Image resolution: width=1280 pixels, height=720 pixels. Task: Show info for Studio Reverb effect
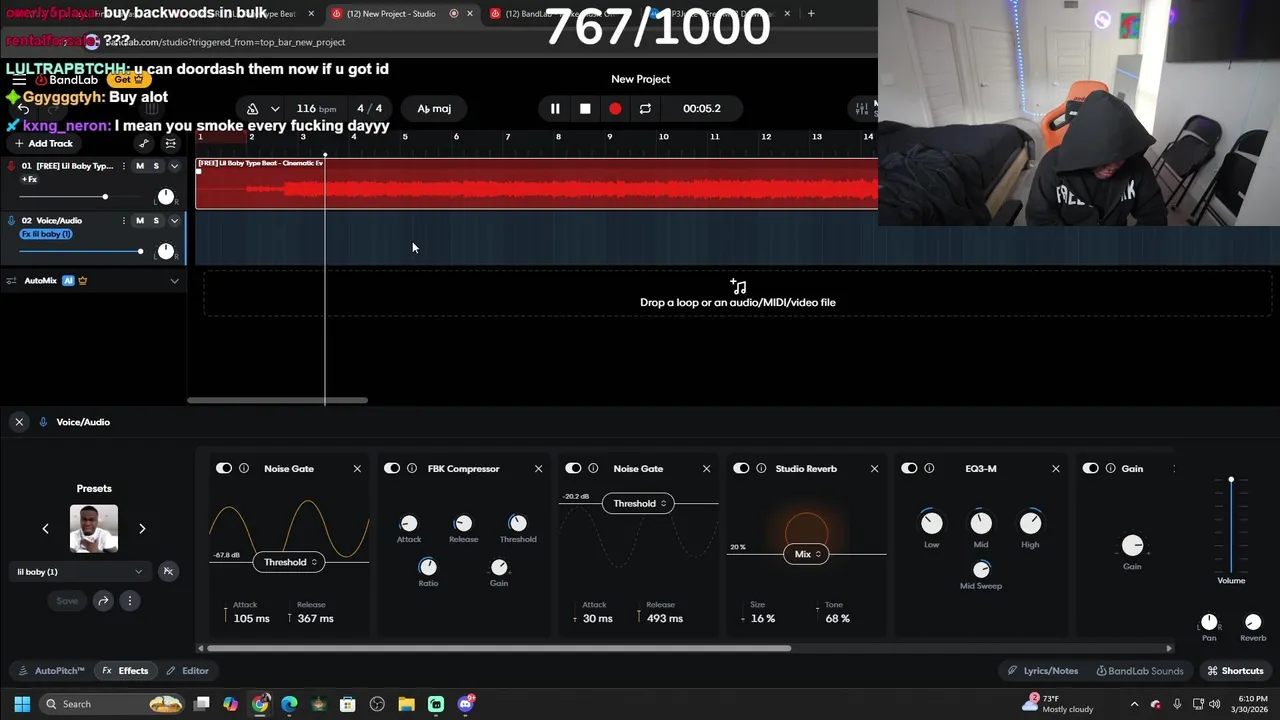(761, 468)
